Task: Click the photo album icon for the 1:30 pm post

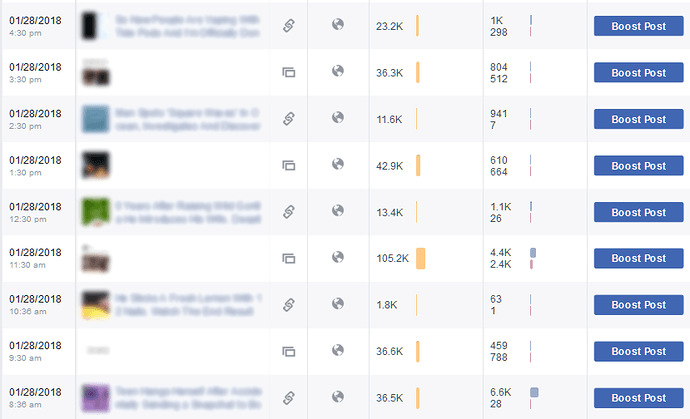Action: [289, 165]
